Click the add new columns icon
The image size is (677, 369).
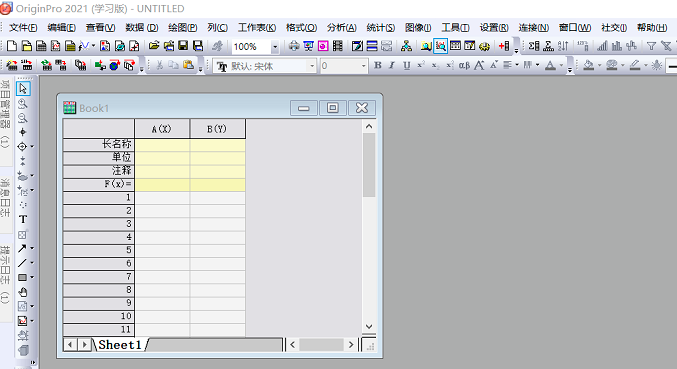pyautogui.click(x=503, y=46)
